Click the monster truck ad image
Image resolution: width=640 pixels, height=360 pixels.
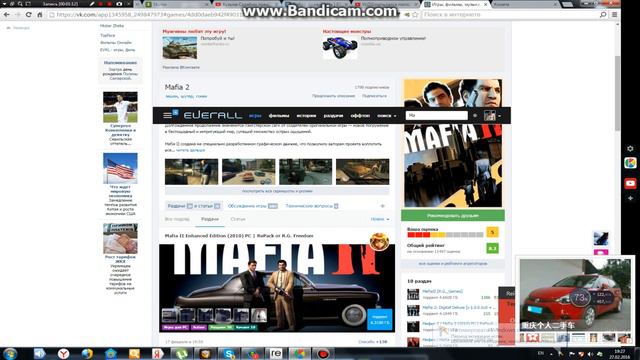click(x=340, y=48)
